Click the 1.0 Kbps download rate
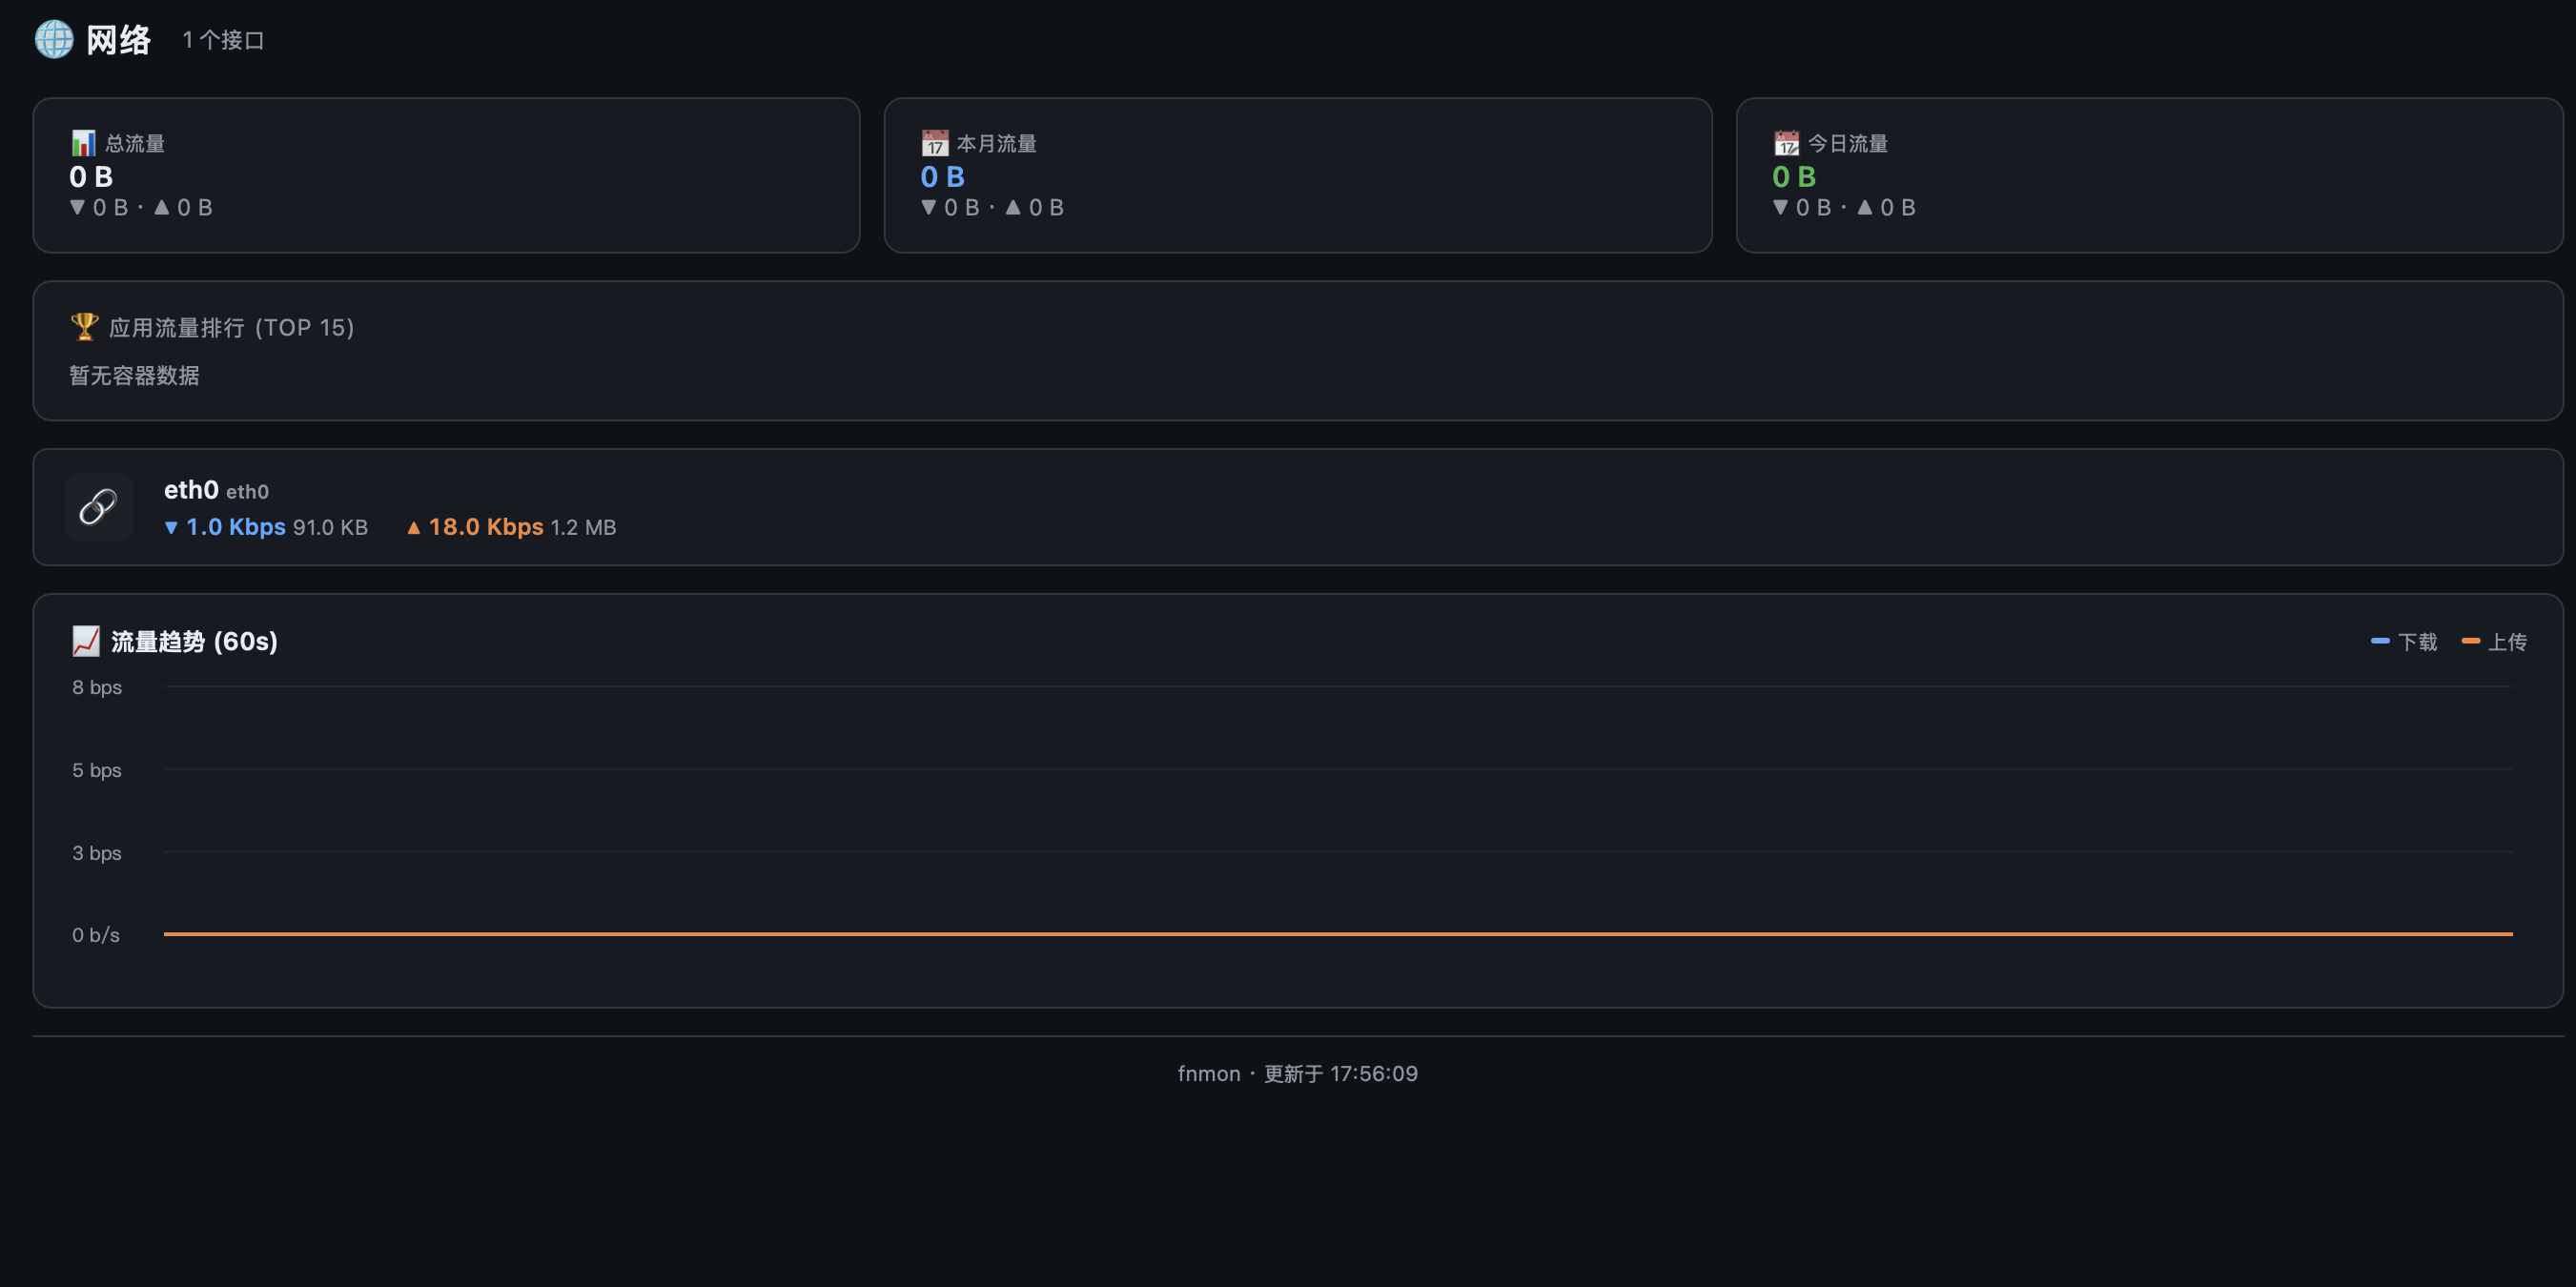The height and width of the screenshot is (1287, 2576). pos(236,527)
